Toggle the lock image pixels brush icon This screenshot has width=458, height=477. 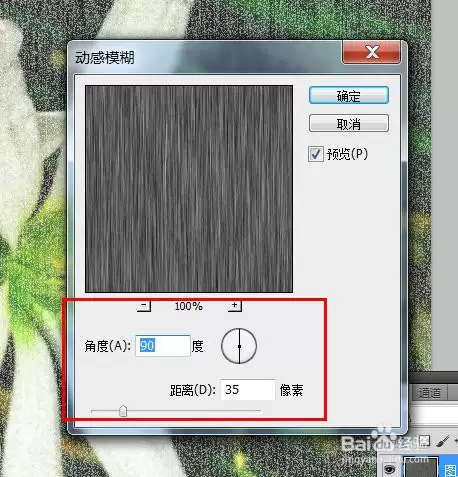442,441
